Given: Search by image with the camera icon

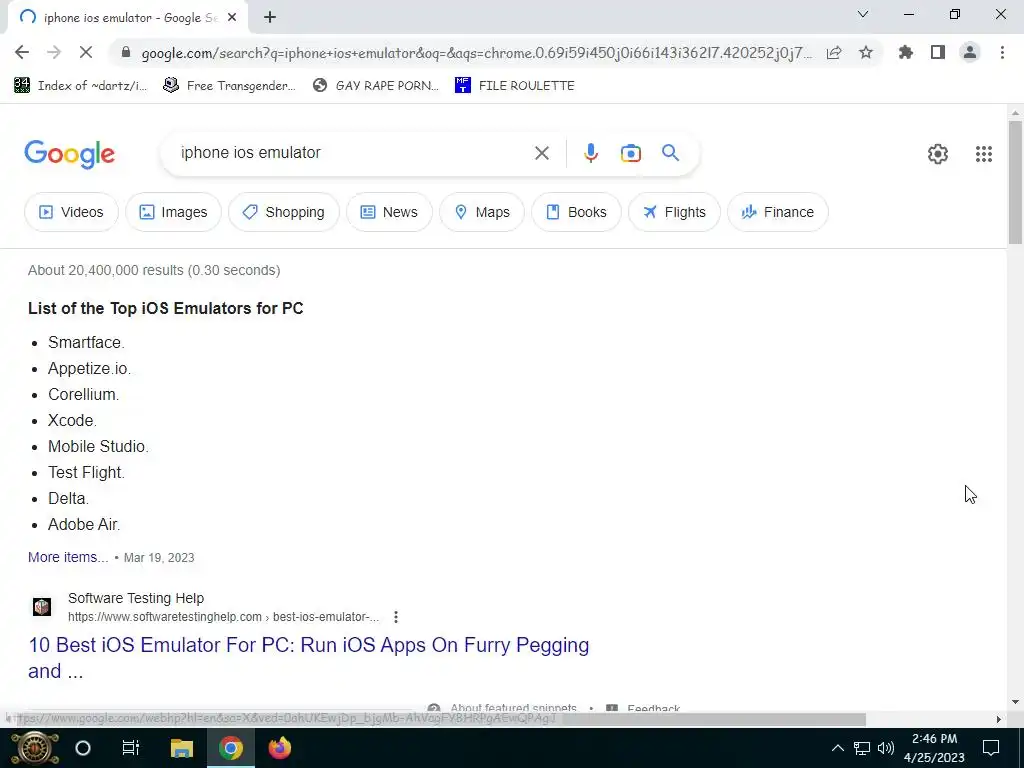Looking at the screenshot, I should [x=630, y=153].
